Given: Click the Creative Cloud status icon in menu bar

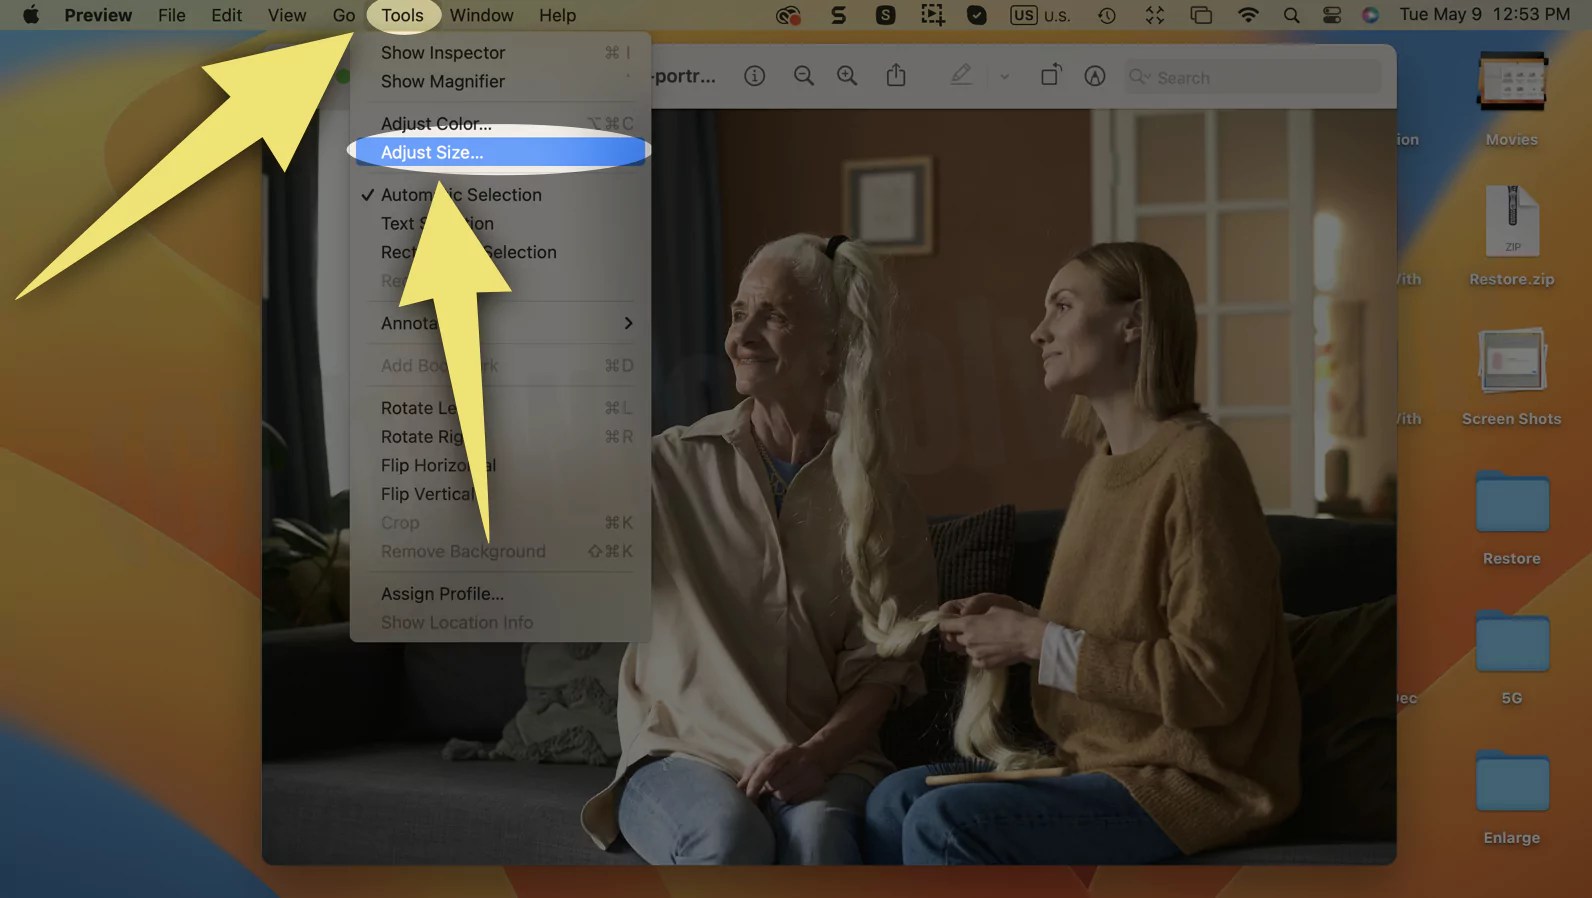Looking at the screenshot, I should click(x=789, y=15).
